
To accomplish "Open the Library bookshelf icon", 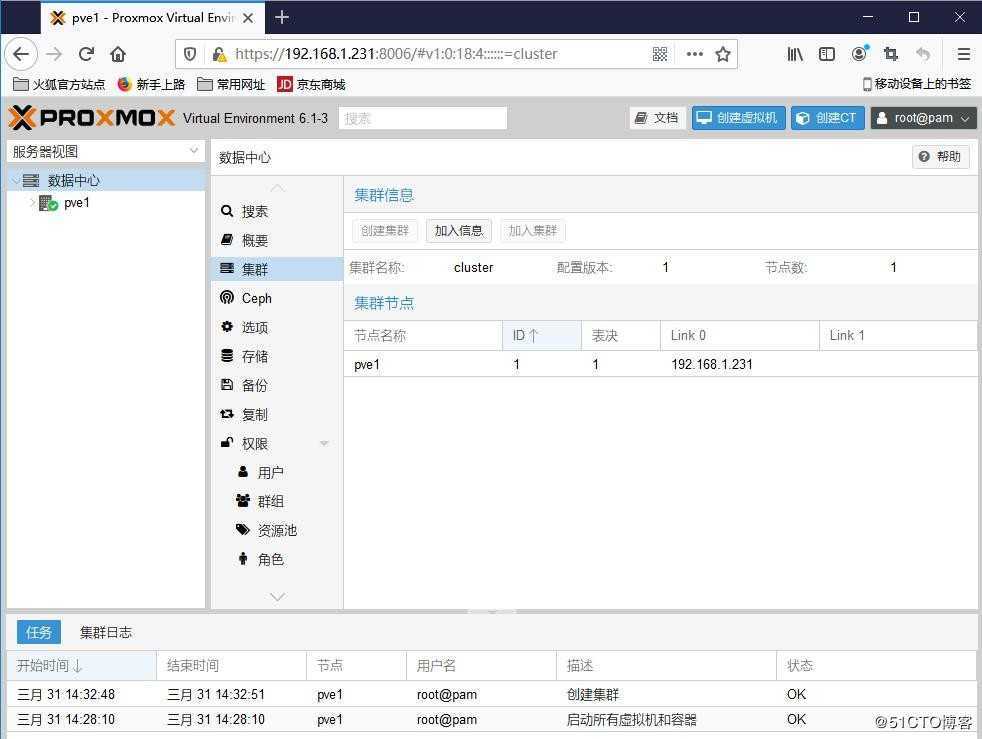I will point(795,54).
